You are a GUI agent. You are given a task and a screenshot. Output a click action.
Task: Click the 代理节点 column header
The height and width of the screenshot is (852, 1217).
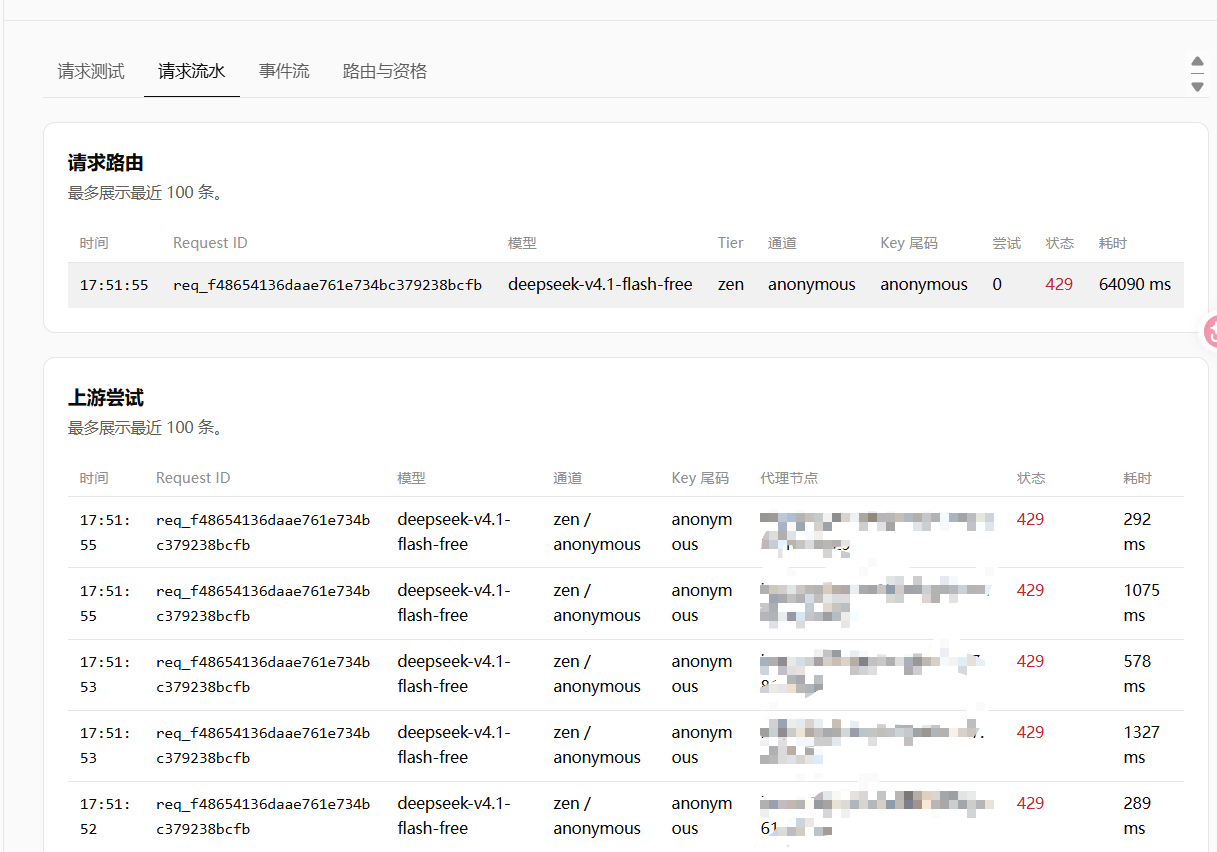[x=789, y=478]
